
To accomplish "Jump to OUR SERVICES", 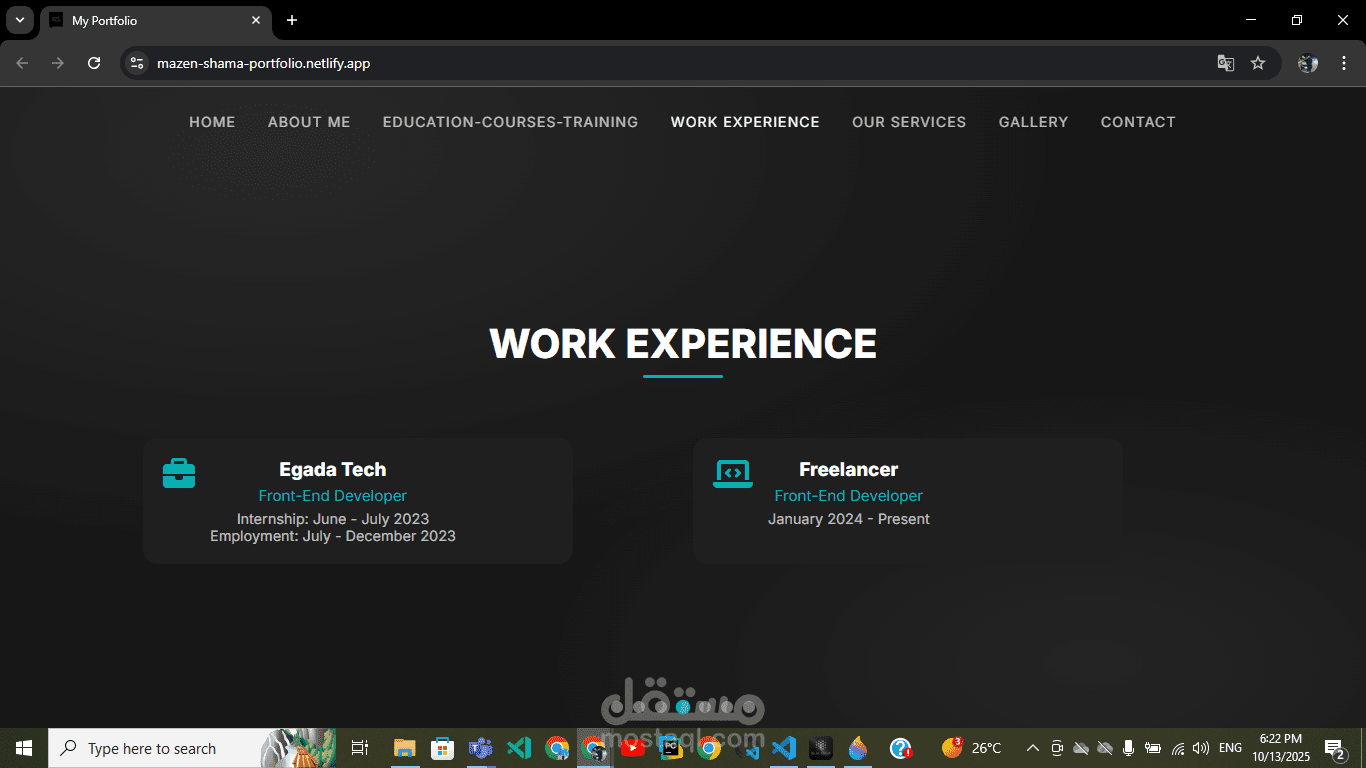I will tap(909, 122).
